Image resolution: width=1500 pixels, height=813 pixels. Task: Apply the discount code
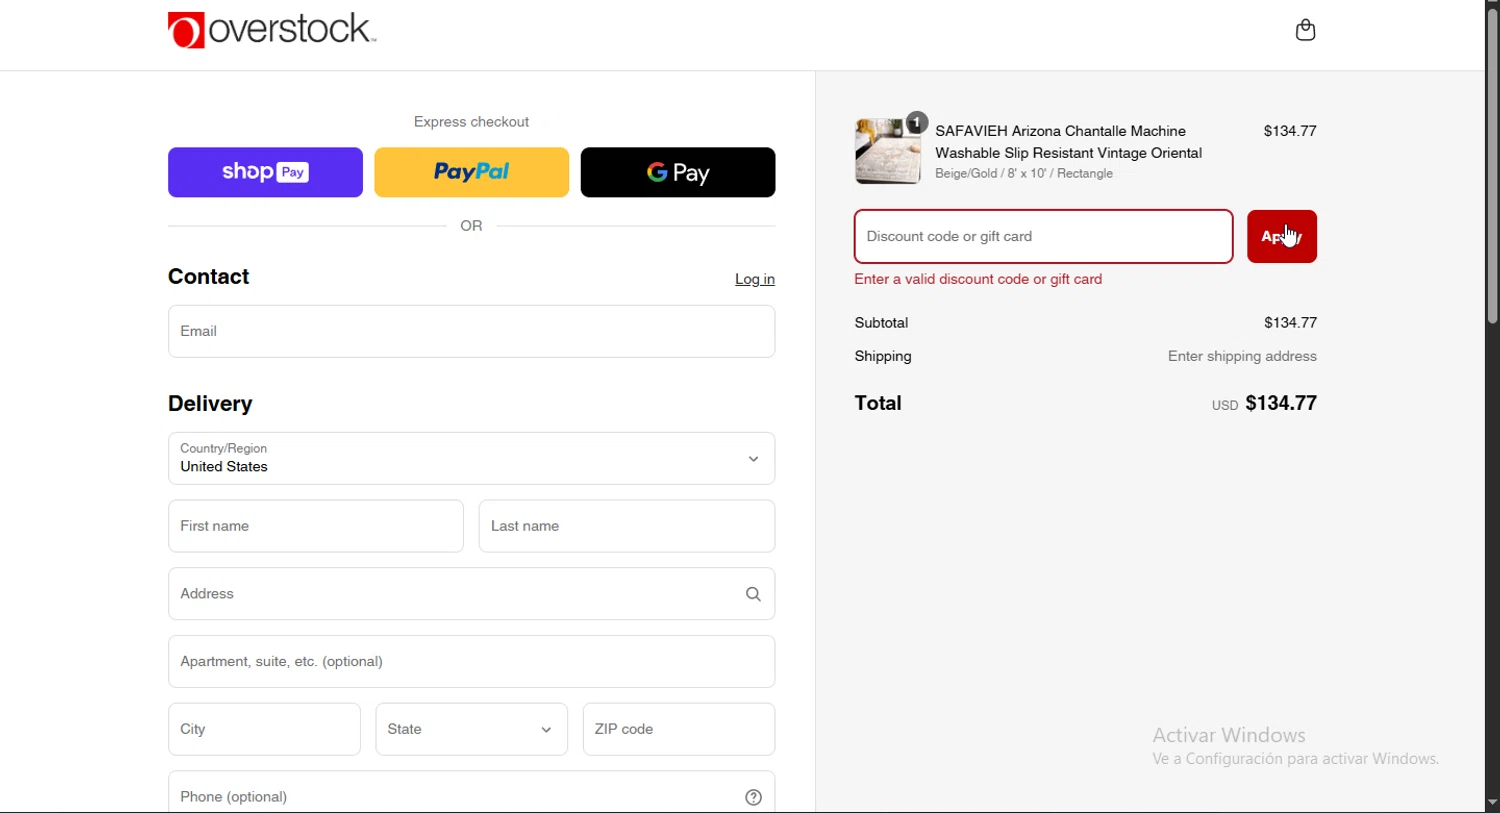1282,237
